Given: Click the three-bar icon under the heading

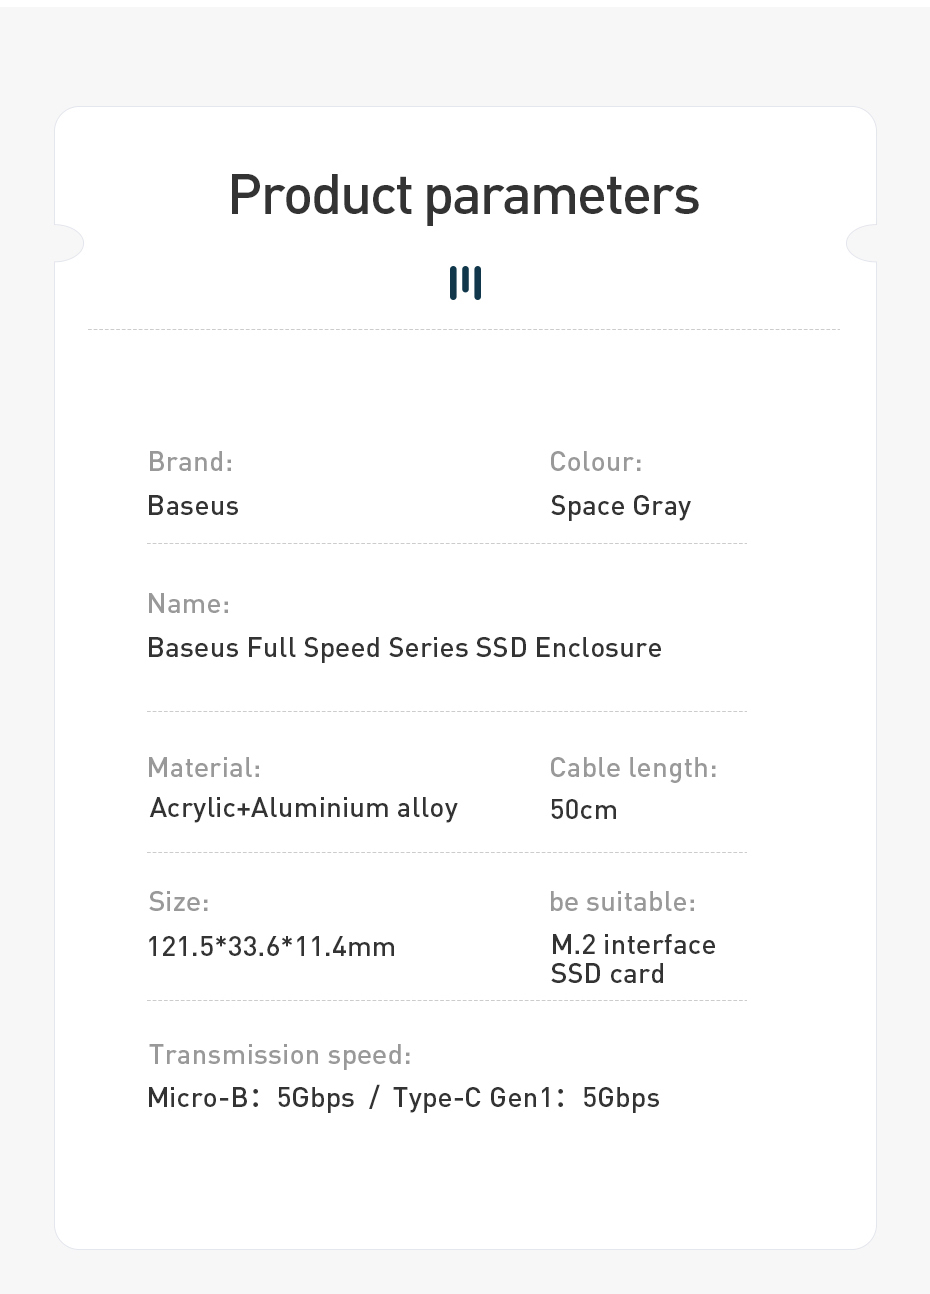Looking at the screenshot, I should pyautogui.click(x=465, y=283).
